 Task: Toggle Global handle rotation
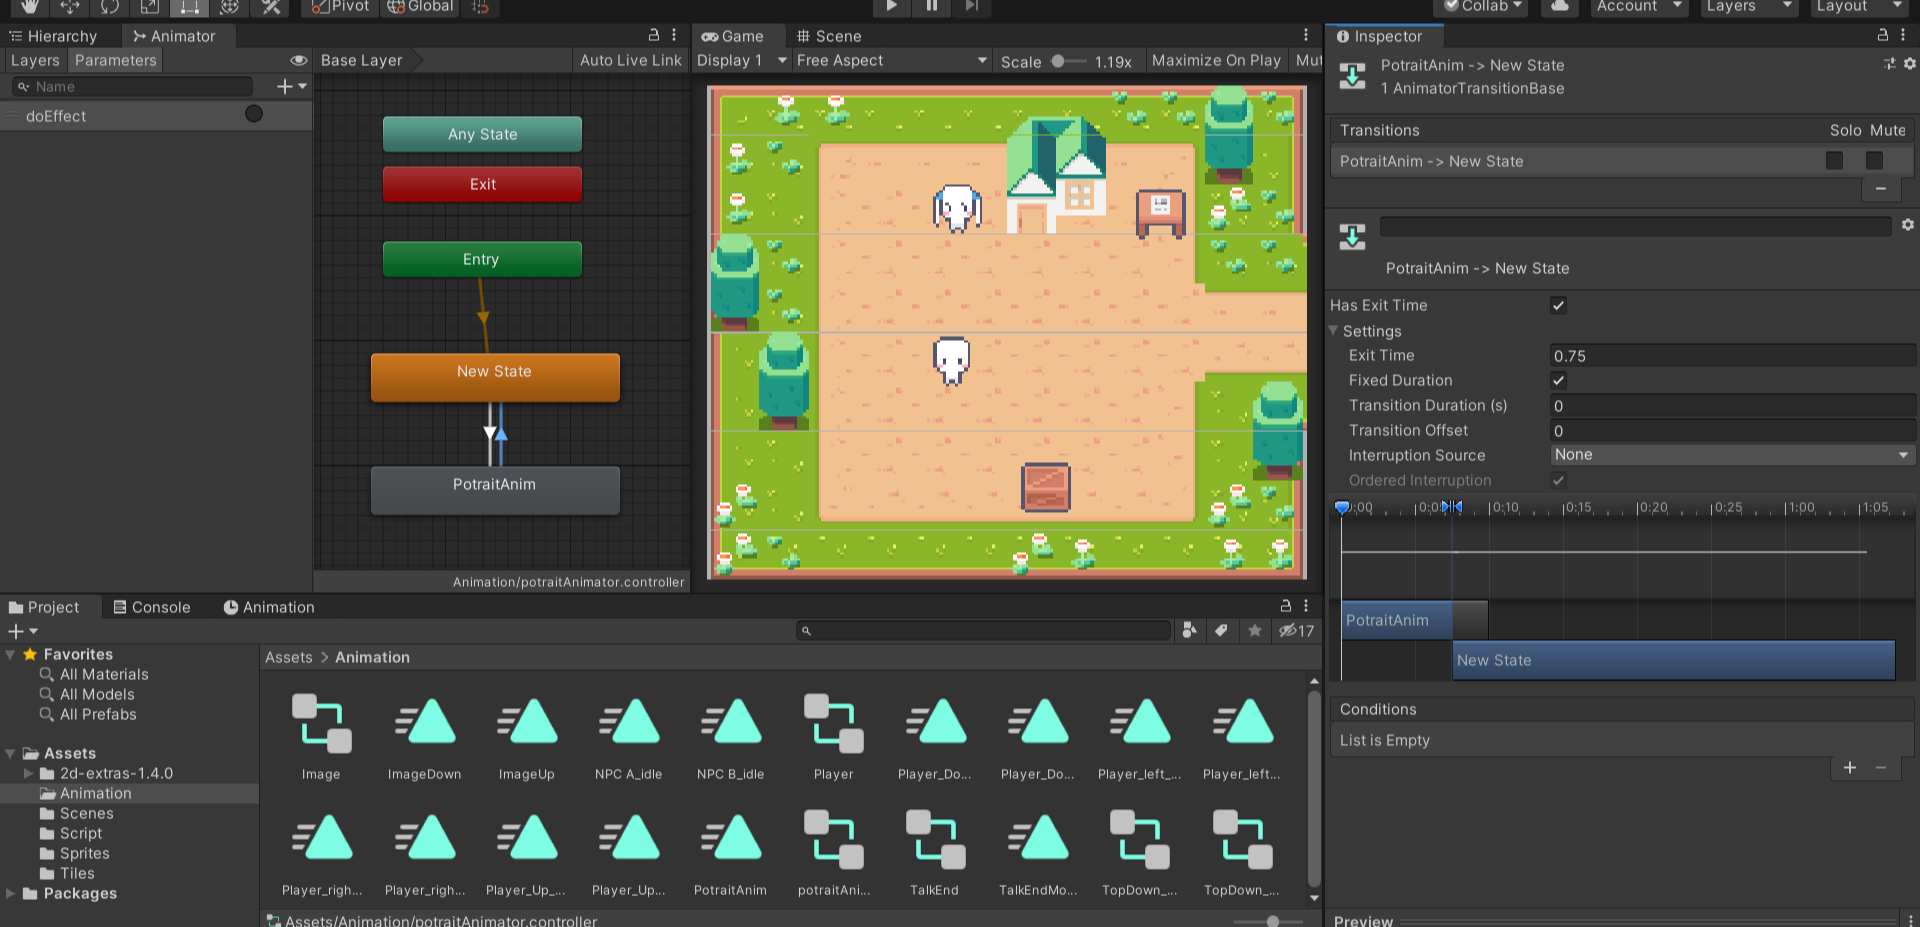click(x=420, y=6)
